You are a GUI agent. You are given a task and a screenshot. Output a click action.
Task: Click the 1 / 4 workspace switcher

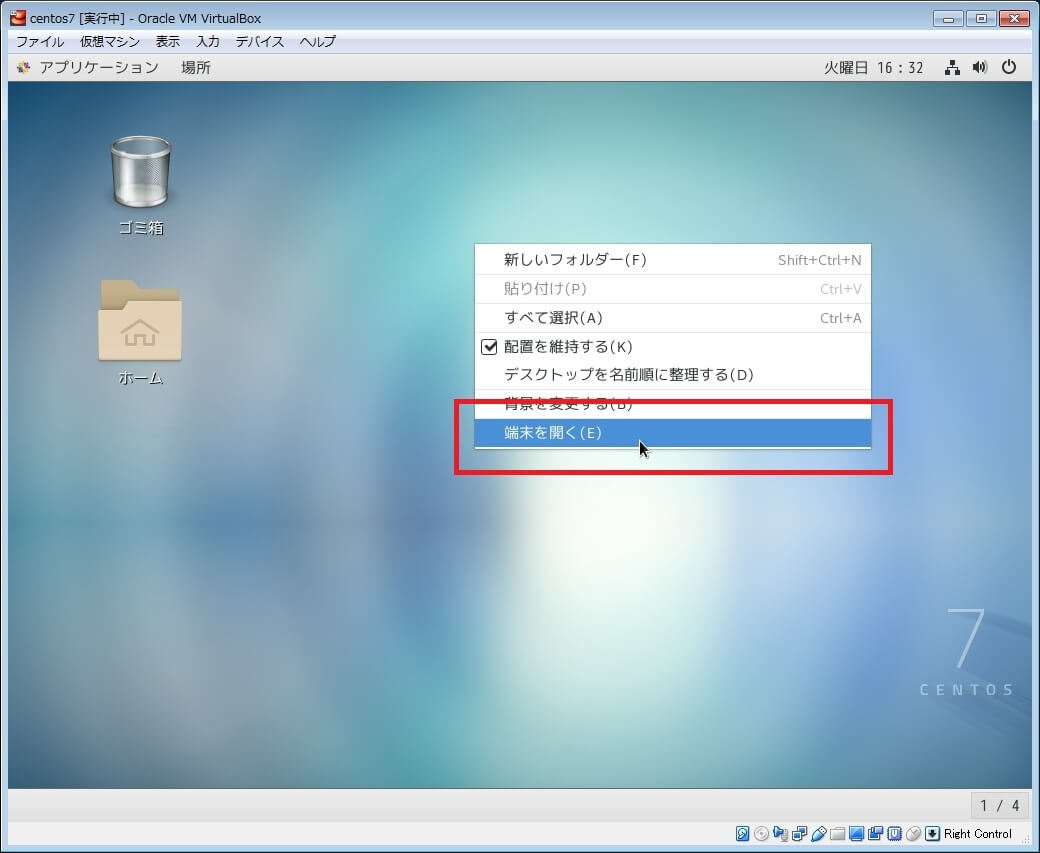[x=1000, y=805]
